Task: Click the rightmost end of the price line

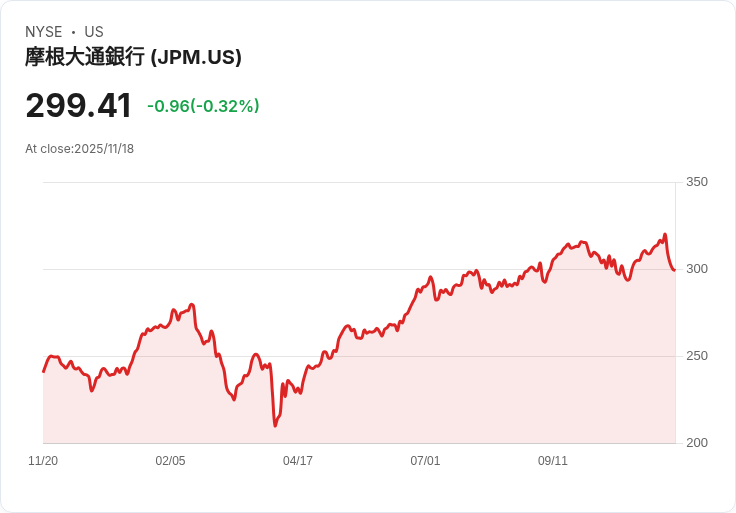Action: (674, 270)
